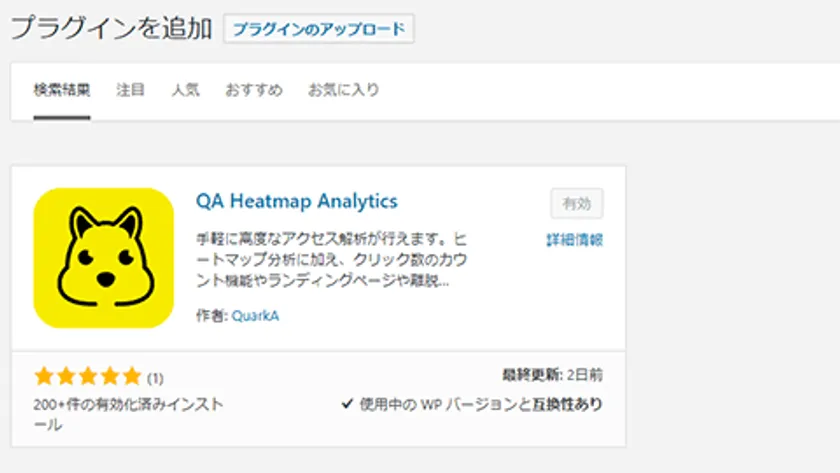Open the QA Heatmap Analytics title link
The image size is (840, 473).
click(297, 201)
